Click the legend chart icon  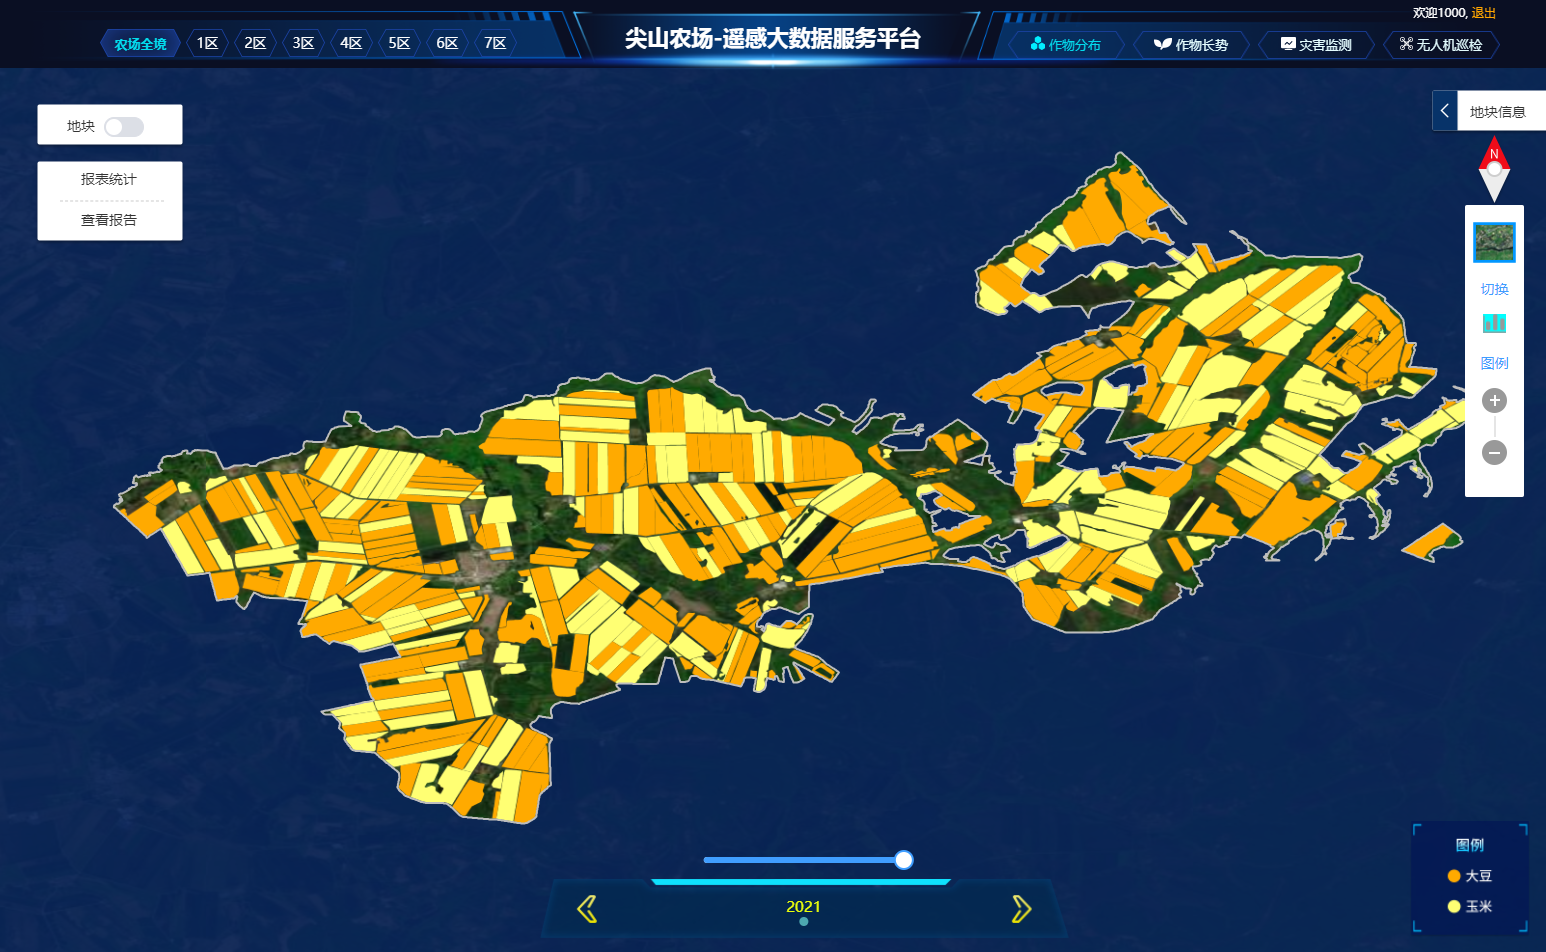pos(1494,323)
